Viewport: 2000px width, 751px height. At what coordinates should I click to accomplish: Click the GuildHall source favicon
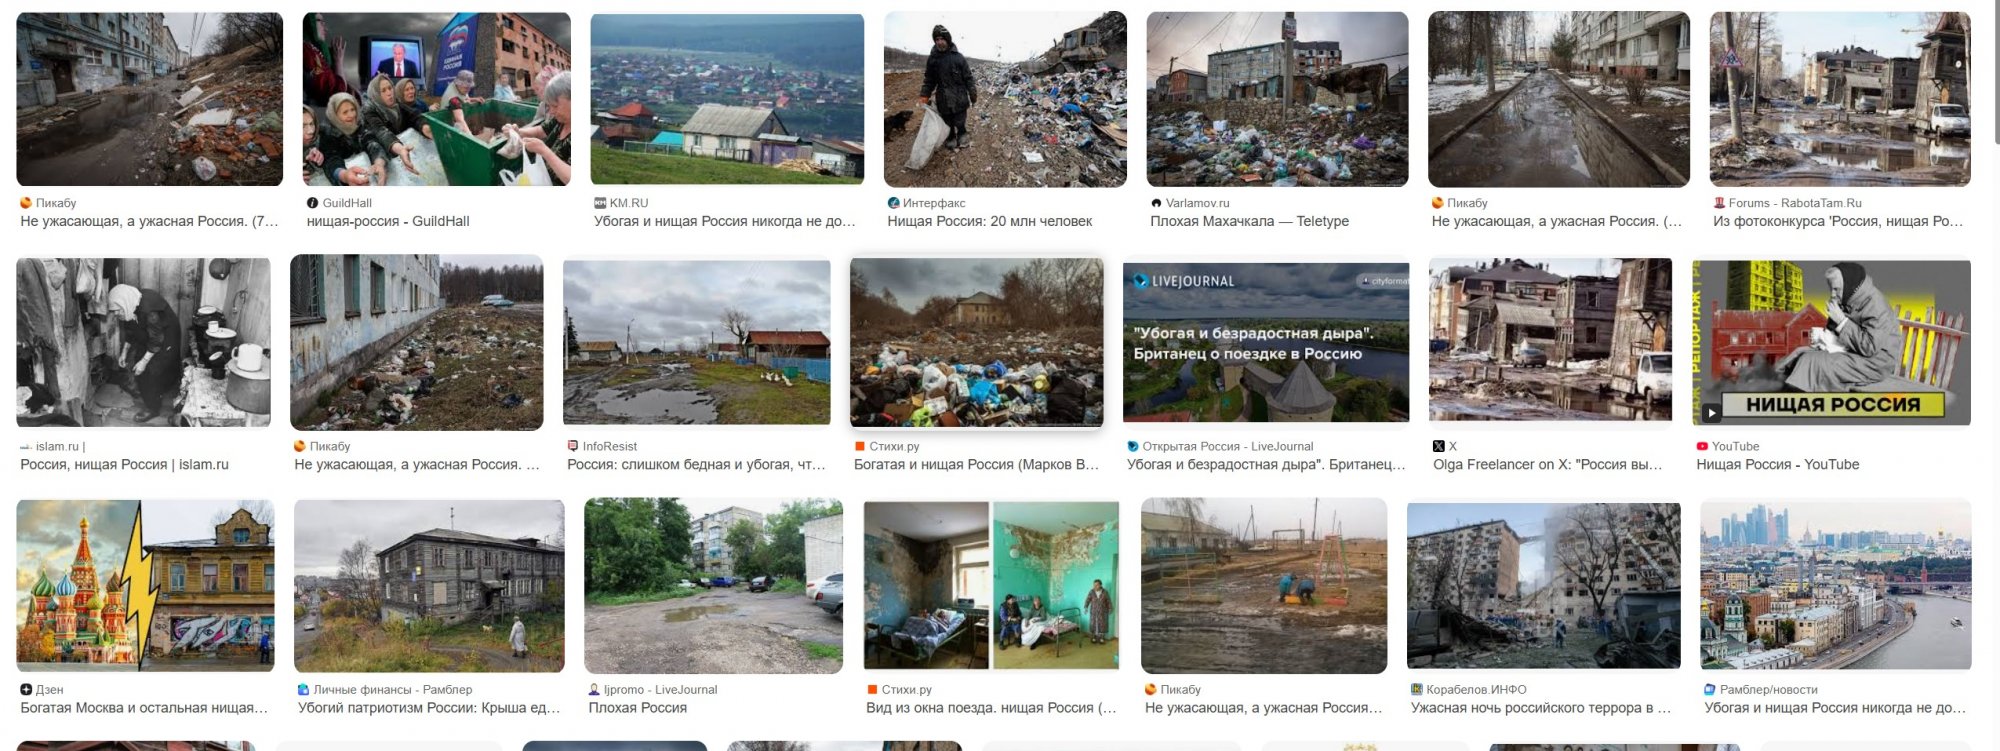[x=312, y=203]
